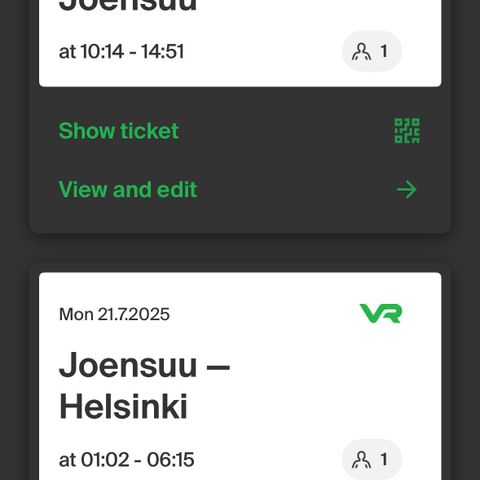Open View and edit for first trip

point(128,189)
